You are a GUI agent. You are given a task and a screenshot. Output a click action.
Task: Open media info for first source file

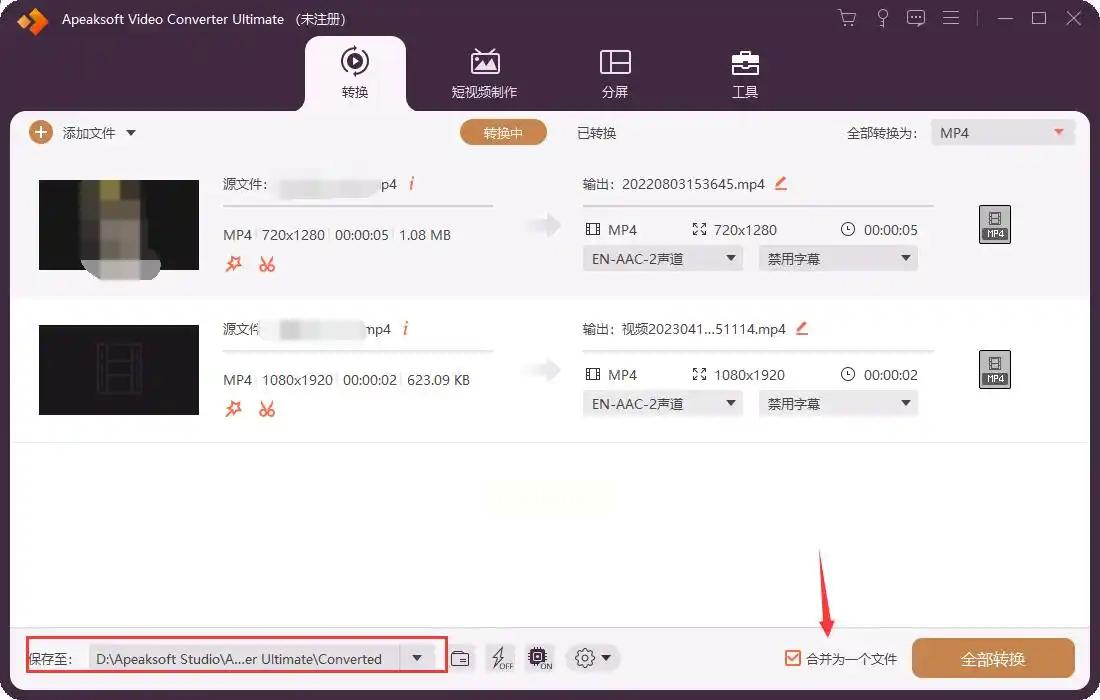[x=411, y=184]
